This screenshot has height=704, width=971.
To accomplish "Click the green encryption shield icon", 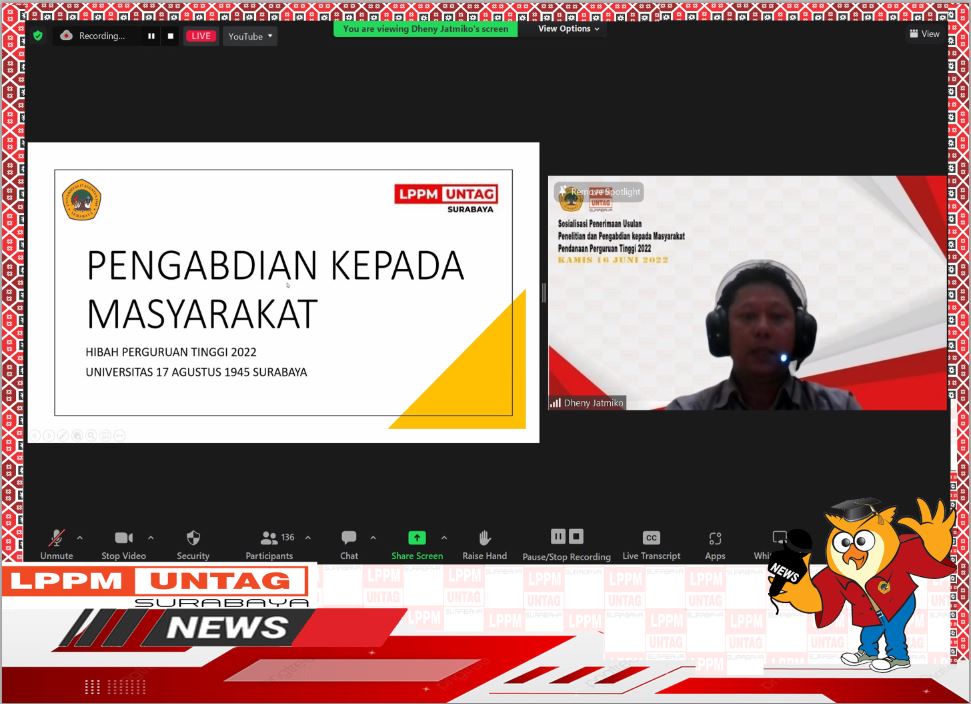I will [38, 36].
